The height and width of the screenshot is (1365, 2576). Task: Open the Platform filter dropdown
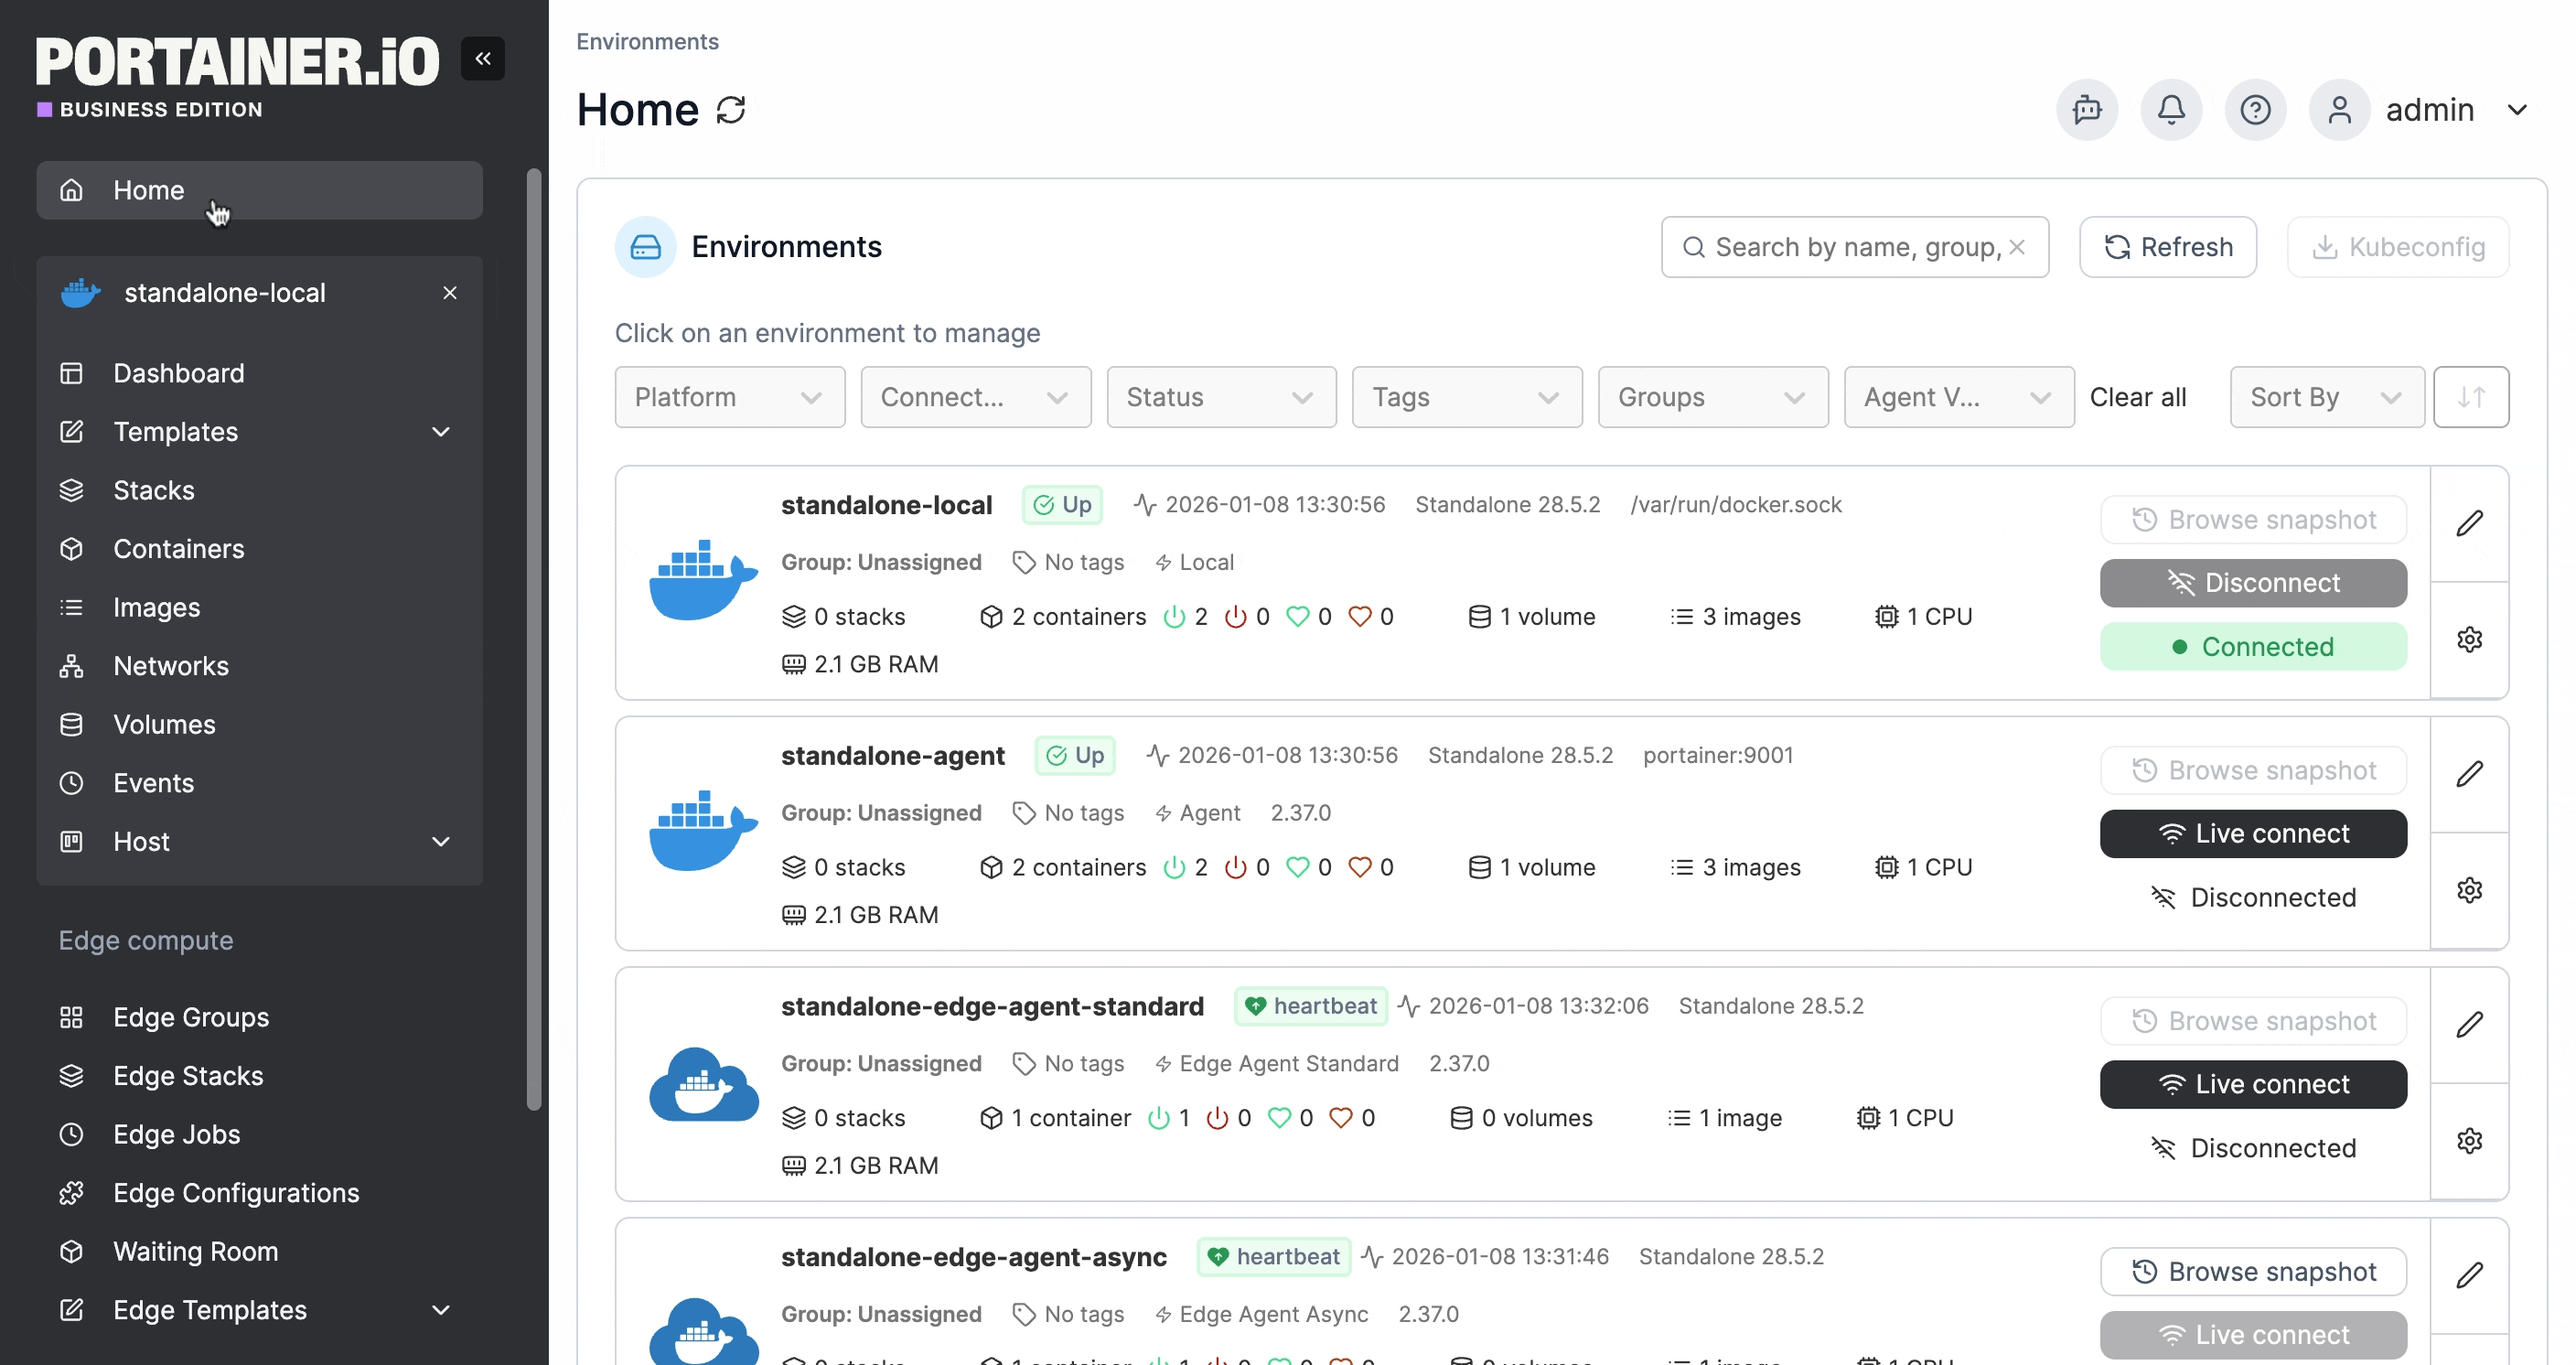tap(729, 397)
